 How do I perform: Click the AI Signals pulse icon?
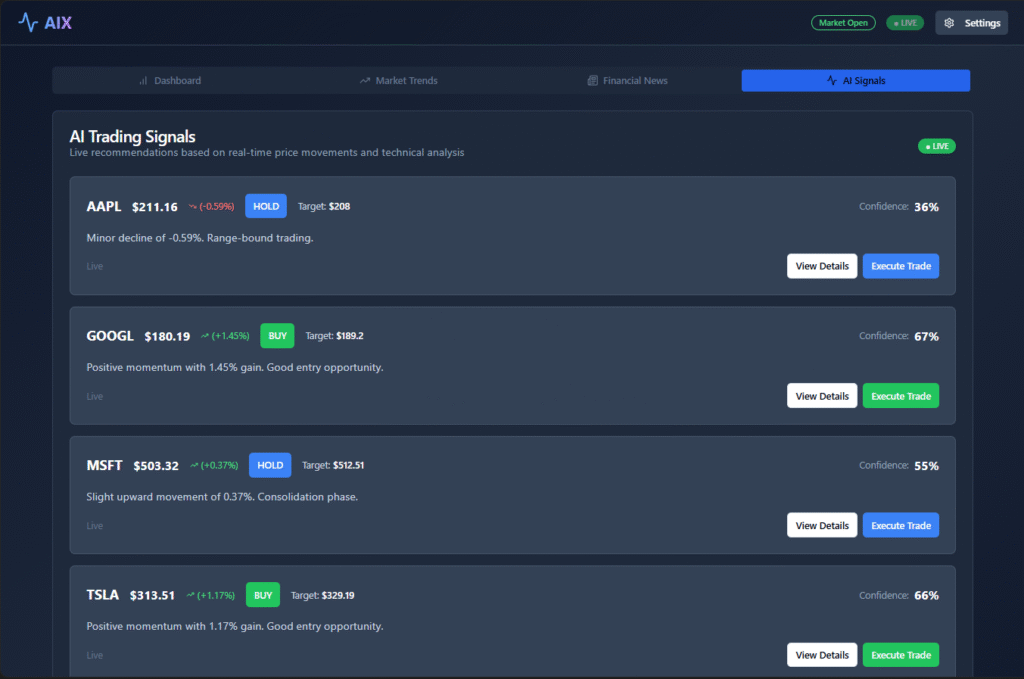tap(831, 80)
